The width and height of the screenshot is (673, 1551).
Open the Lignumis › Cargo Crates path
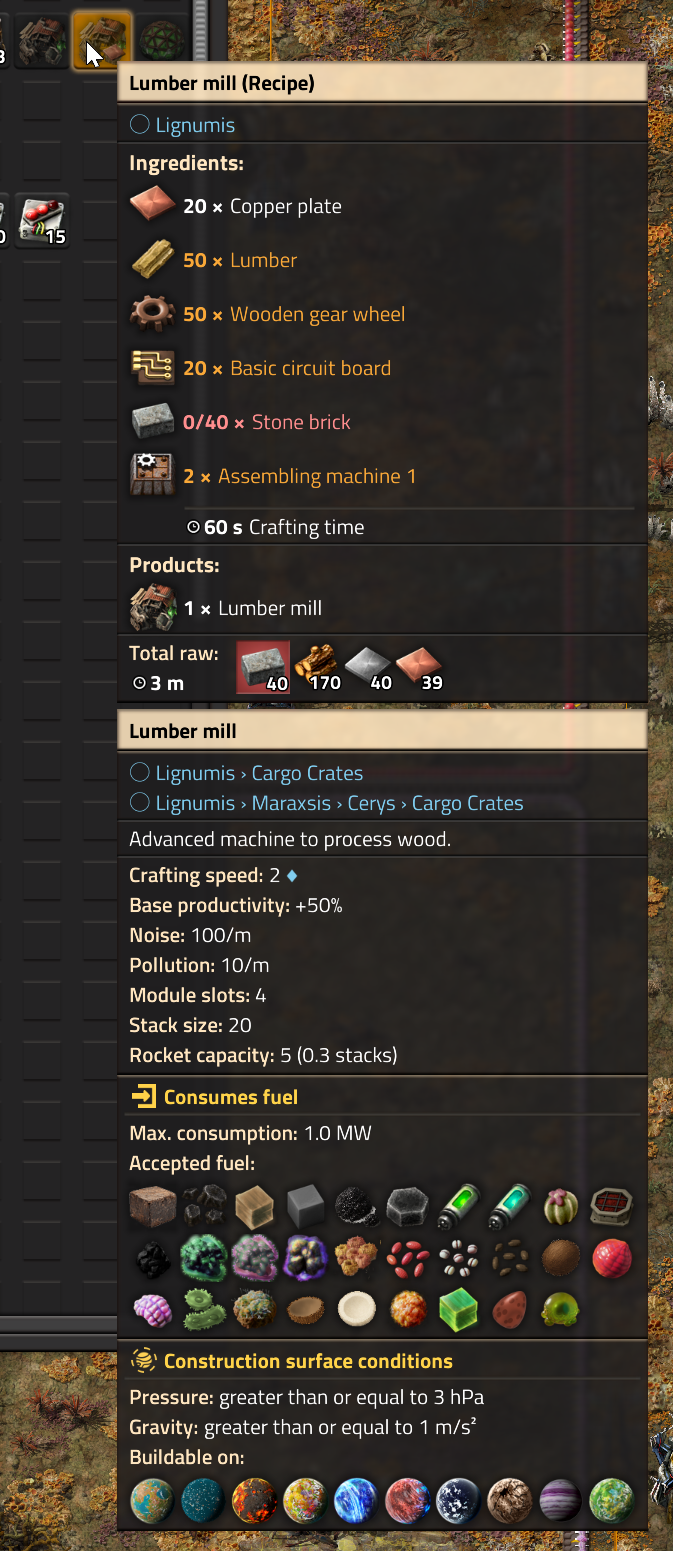[x=259, y=773]
